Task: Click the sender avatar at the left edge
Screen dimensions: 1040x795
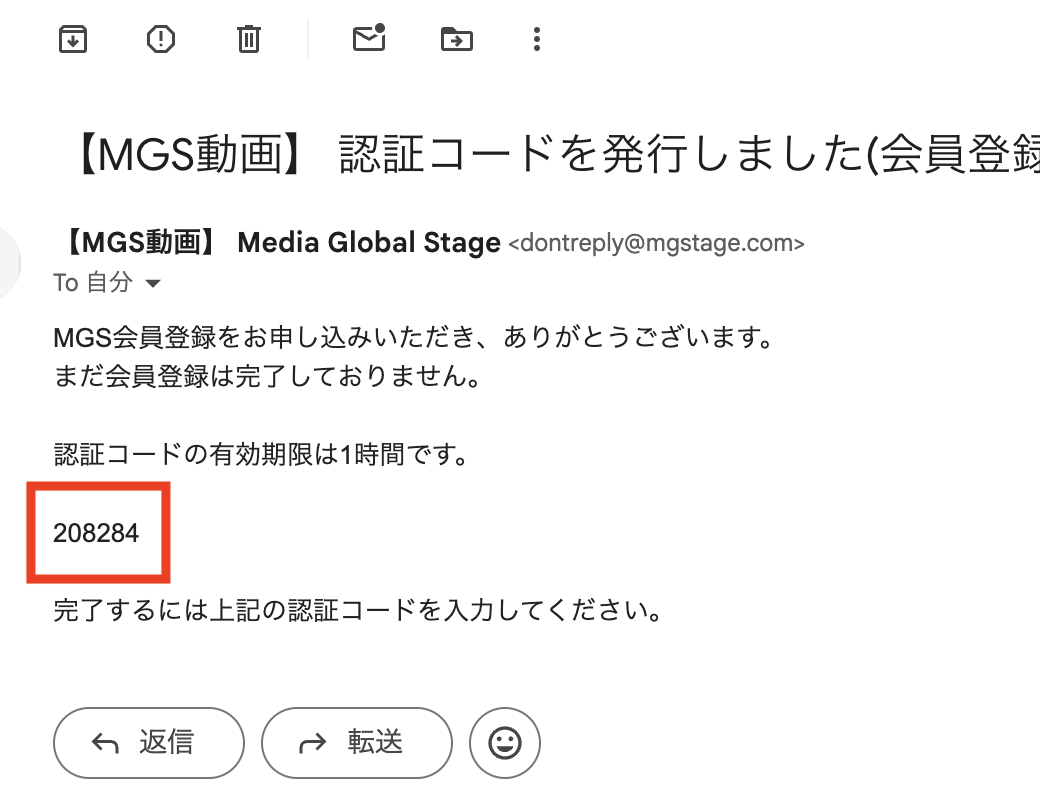Action: [8, 262]
